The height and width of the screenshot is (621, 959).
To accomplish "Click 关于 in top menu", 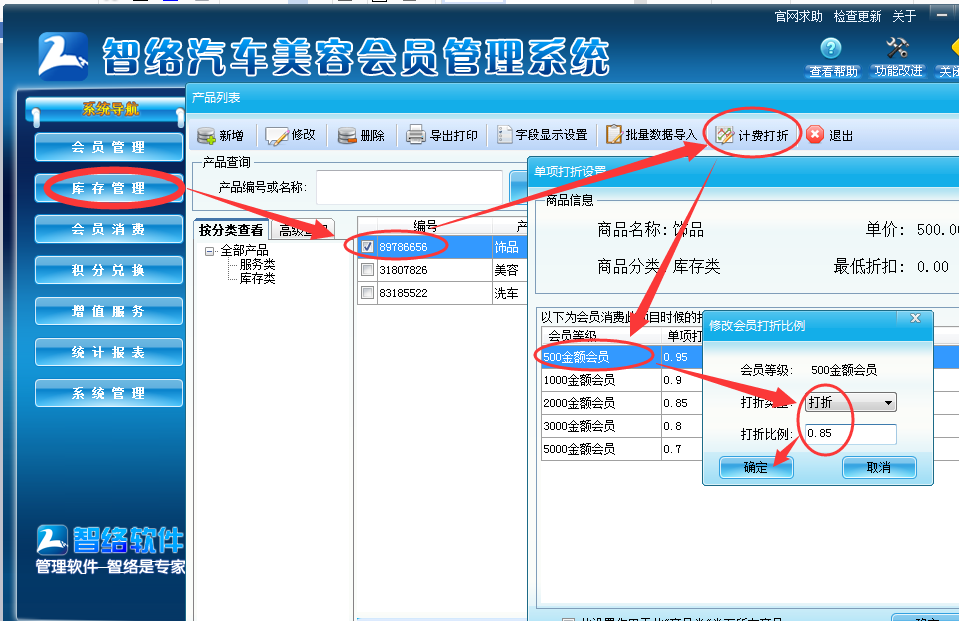I will coord(904,17).
